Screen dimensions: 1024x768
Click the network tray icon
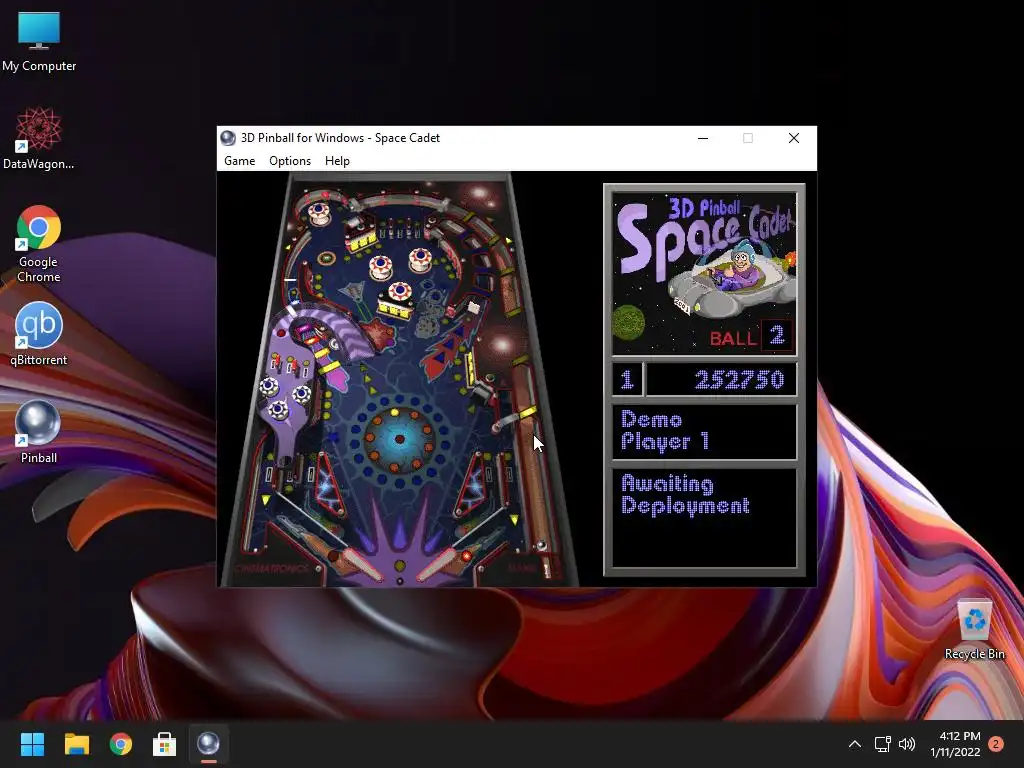[882, 744]
